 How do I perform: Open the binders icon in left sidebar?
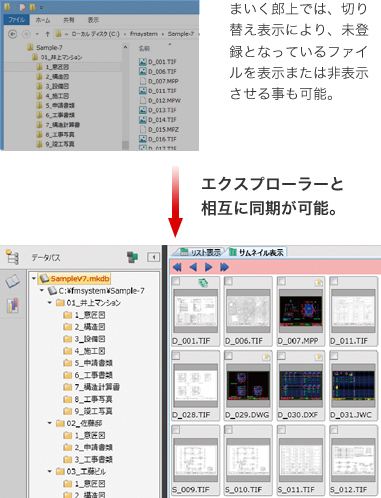(13, 305)
